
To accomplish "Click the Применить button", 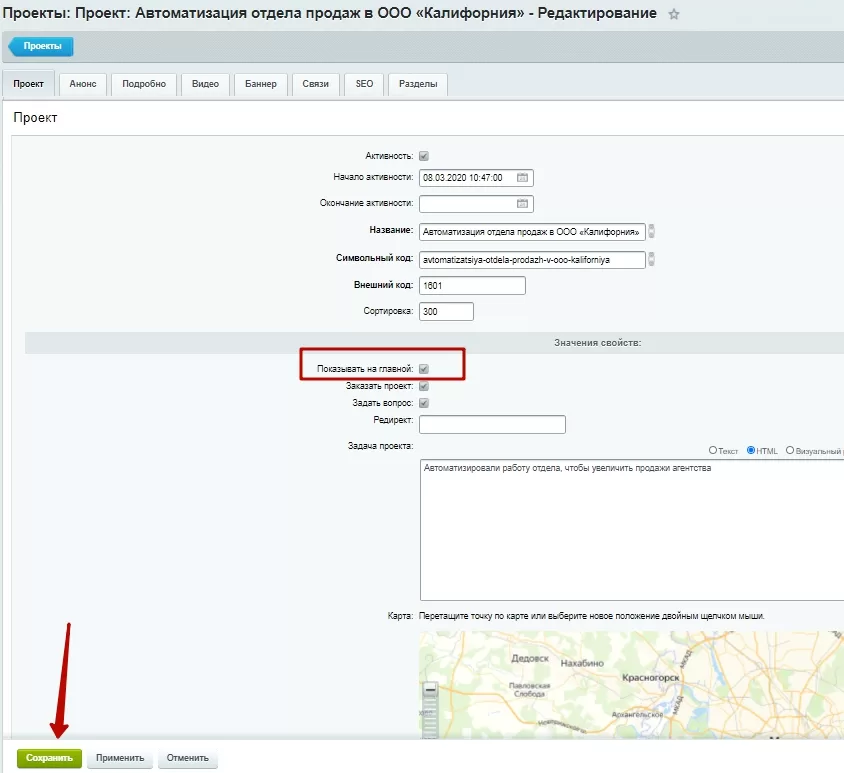I will click(x=120, y=758).
